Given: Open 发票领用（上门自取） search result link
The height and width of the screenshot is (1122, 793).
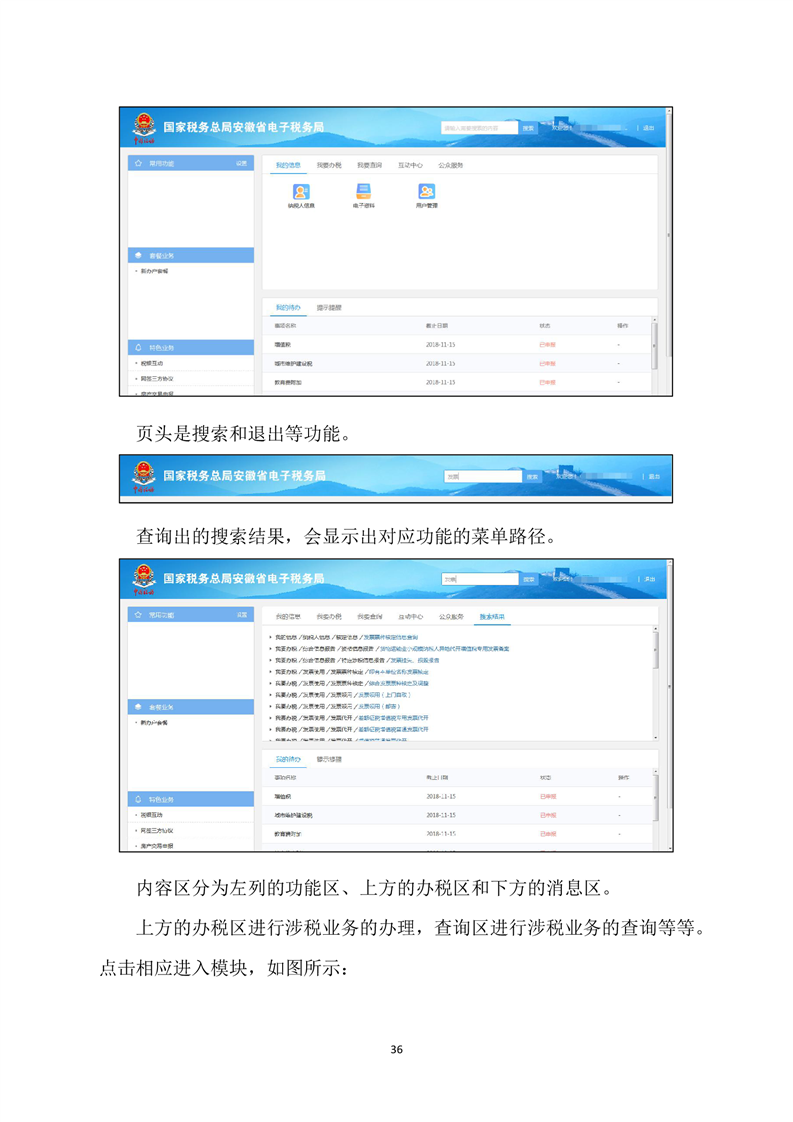Looking at the screenshot, I should pyautogui.click(x=385, y=695).
